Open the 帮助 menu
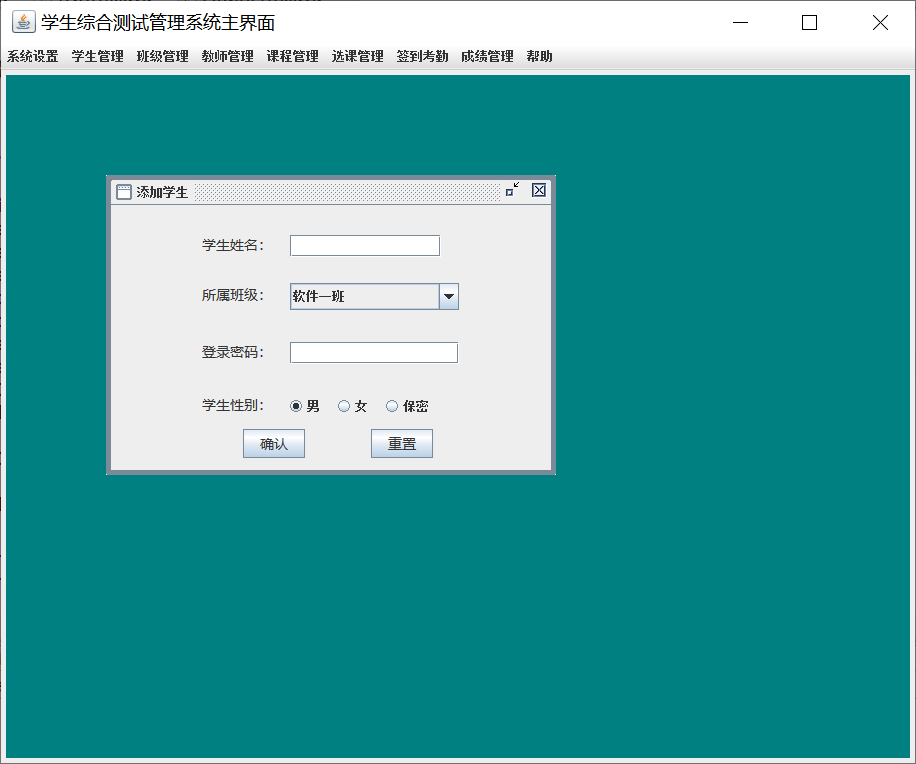 pyautogui.click(x=539, y=56)
